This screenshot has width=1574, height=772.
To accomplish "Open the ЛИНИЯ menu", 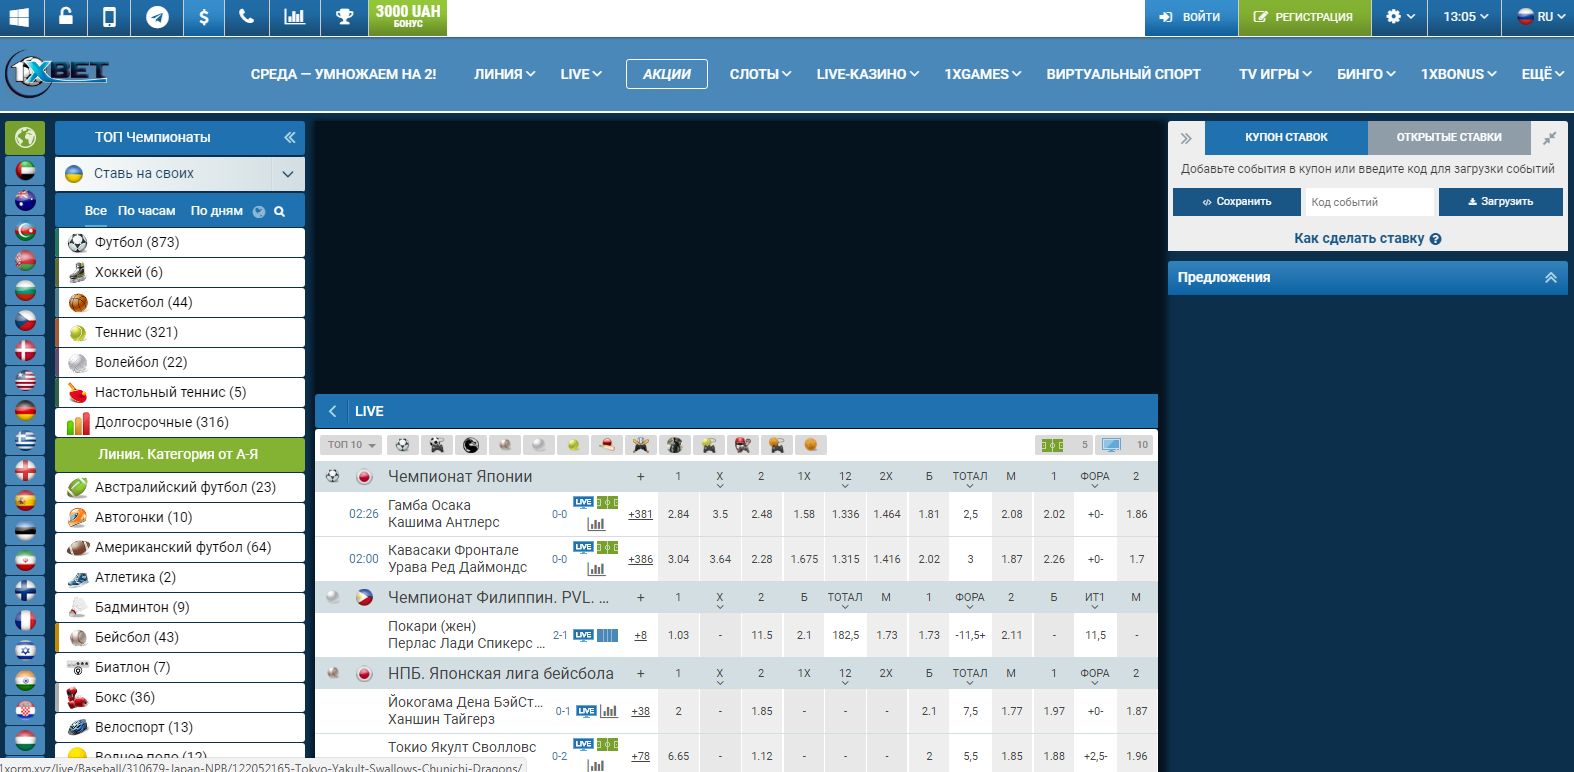I will click(505, 74).
